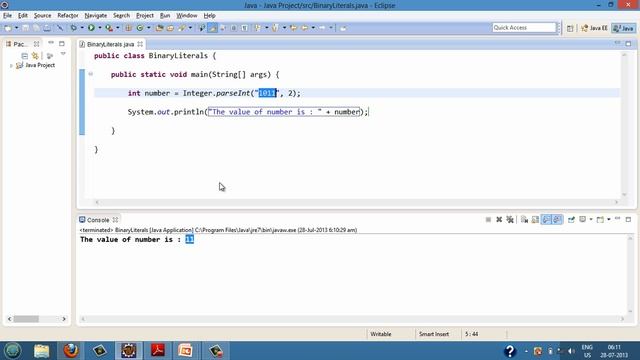Open Display Selected Console dropdown arrow
640x360 pixels.
click(591, 220)
